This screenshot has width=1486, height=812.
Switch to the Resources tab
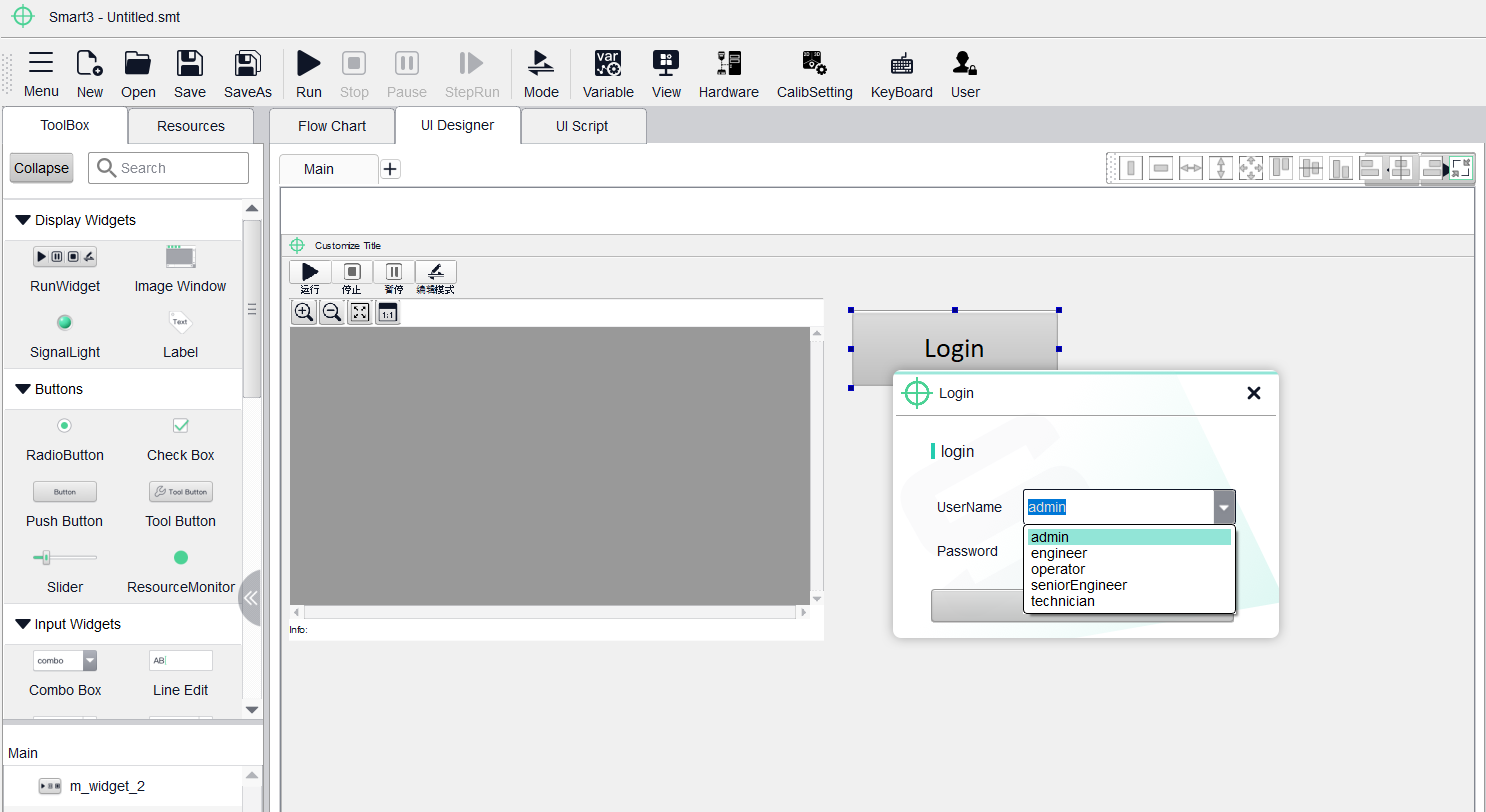tap(191, 126)
